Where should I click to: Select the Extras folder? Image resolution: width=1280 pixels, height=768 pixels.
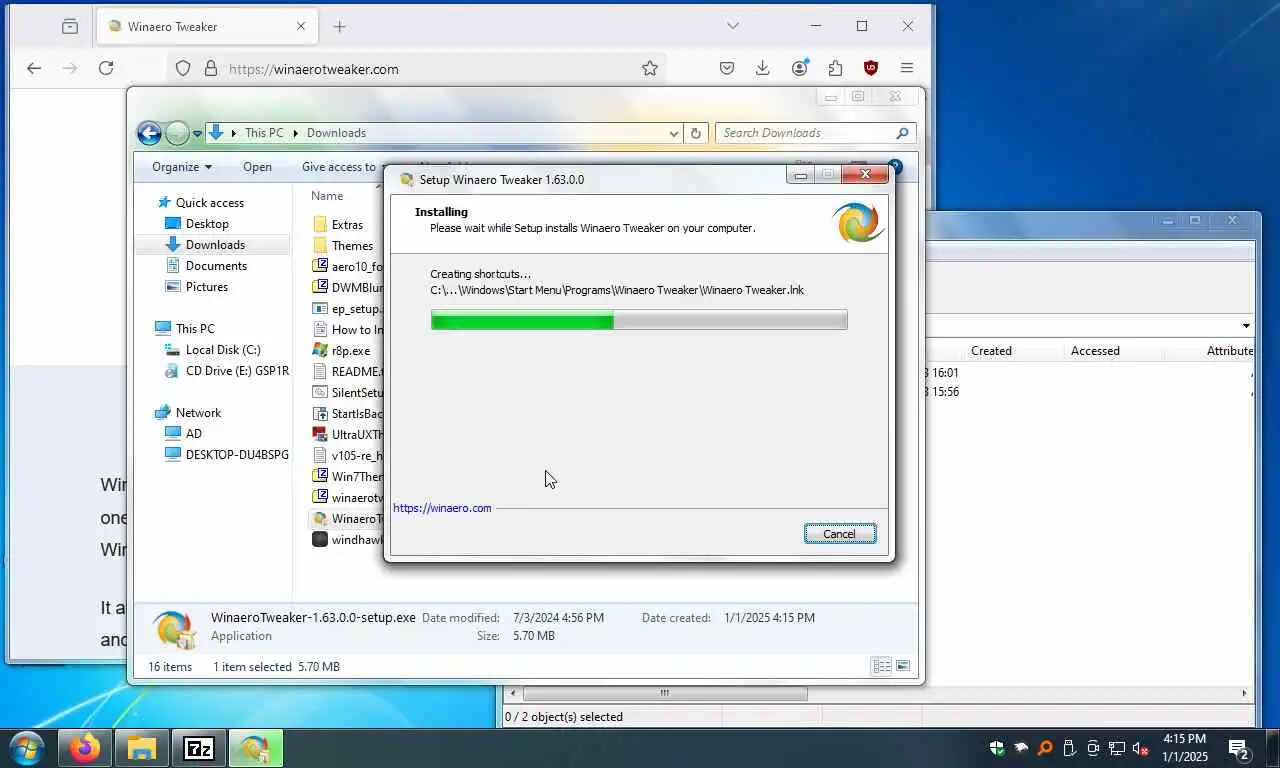[x=347, y=225]
